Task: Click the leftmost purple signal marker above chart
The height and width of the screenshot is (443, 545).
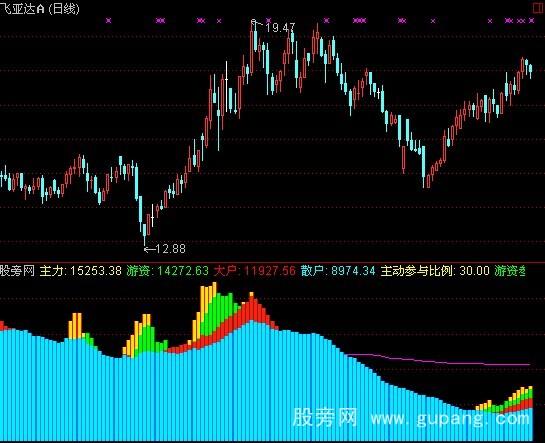Action: [108, 20]
